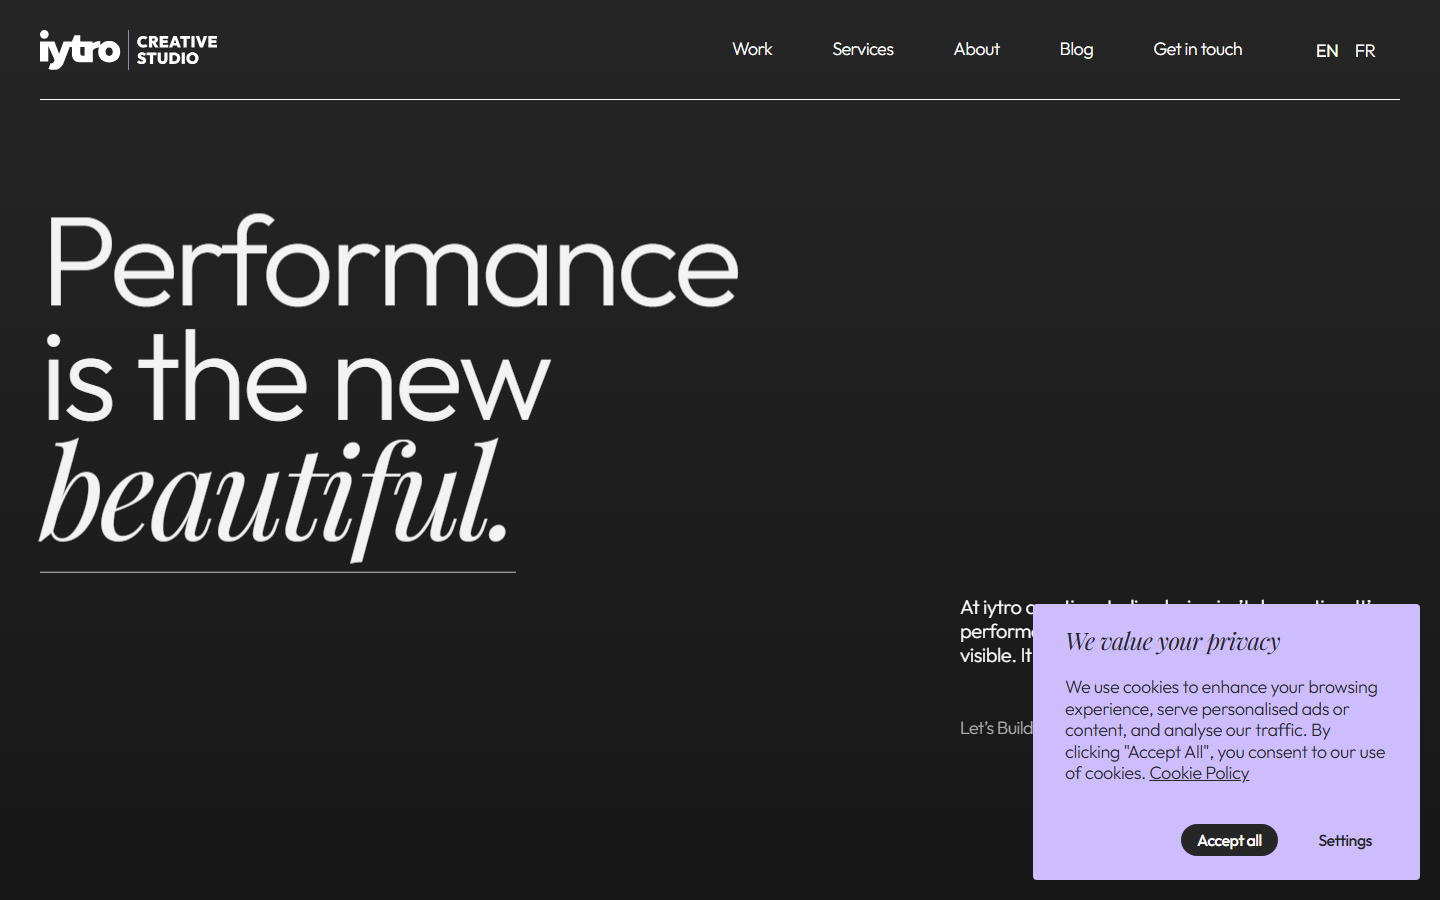Screen dimensions: 1440x900
Task: Select the 'We value your privacy' heading
Action: pos(1172,642)
